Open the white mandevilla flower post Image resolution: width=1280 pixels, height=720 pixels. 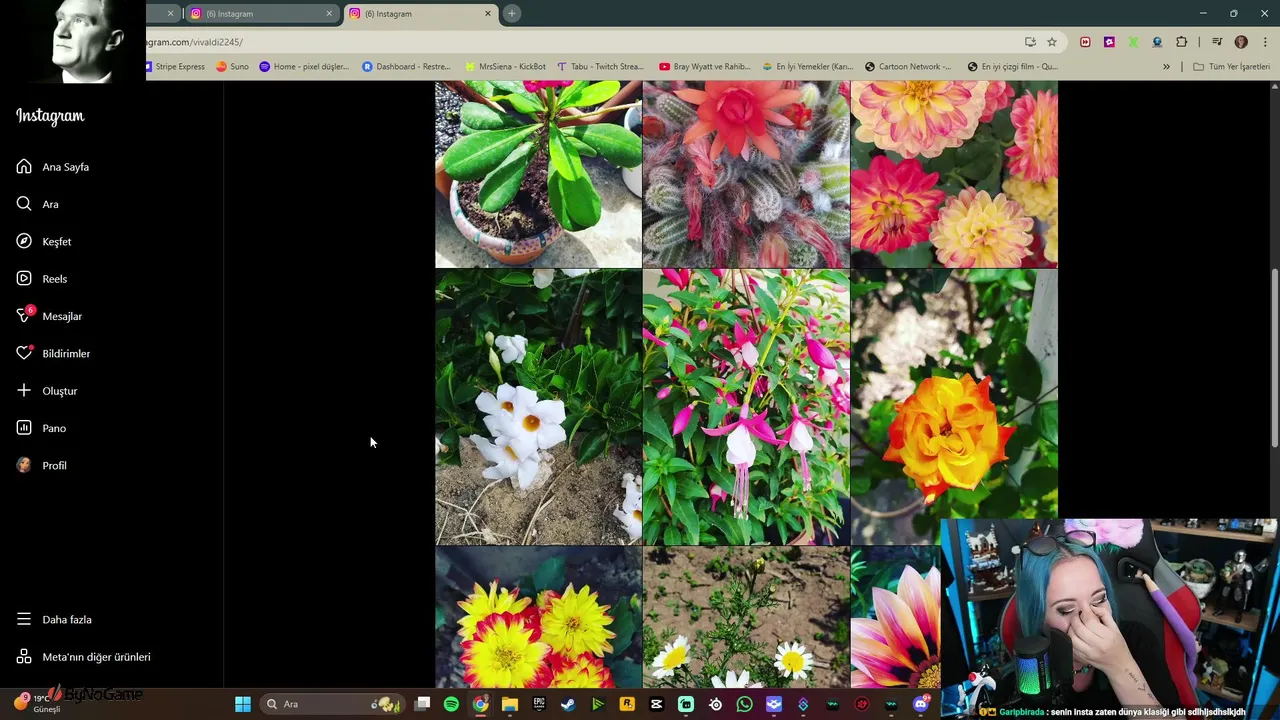(x=538, y=407)
